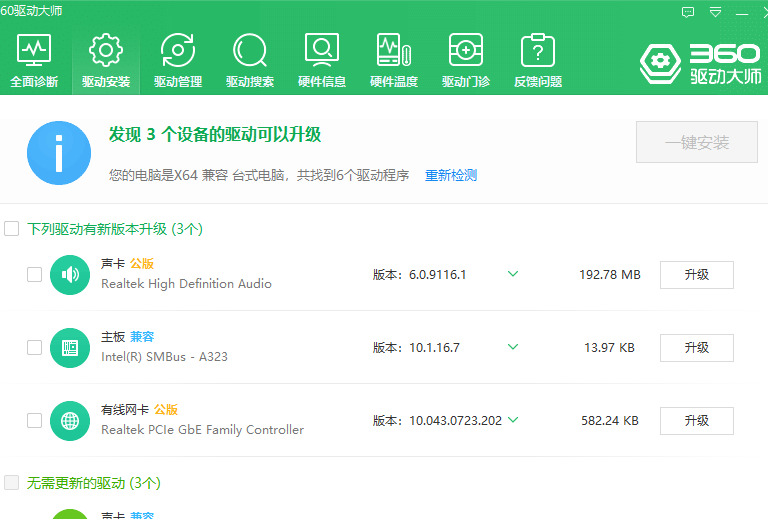This screenshot has height=531, width=768.
Task: Expand version dropdown for 10.043.0723.202
Action: [x=512, y=420]
